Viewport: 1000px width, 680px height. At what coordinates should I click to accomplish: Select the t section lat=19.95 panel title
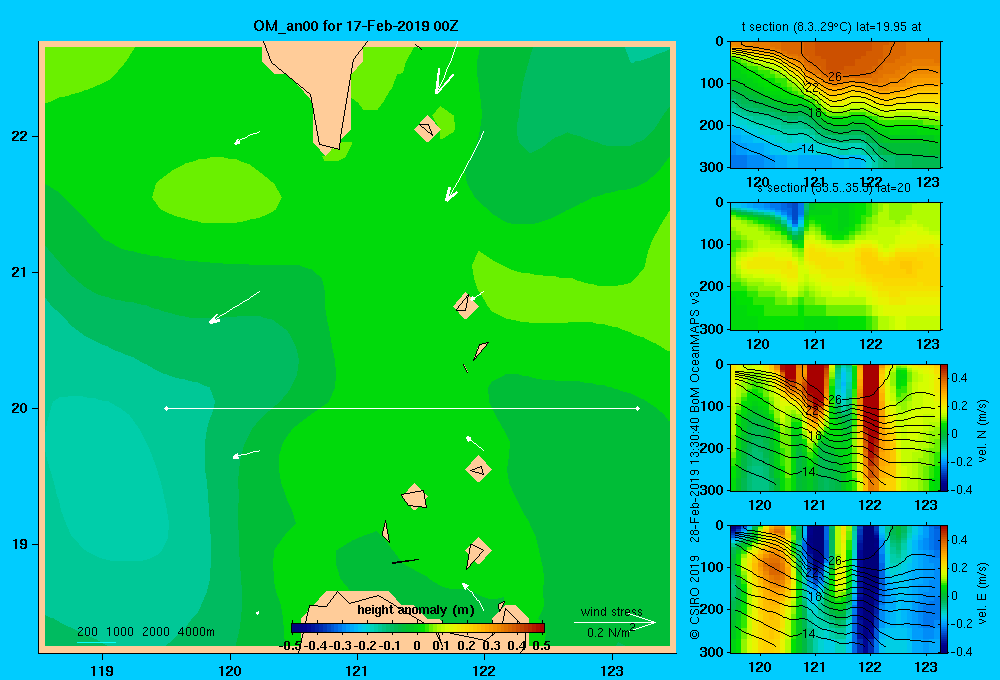click(831, 27)
